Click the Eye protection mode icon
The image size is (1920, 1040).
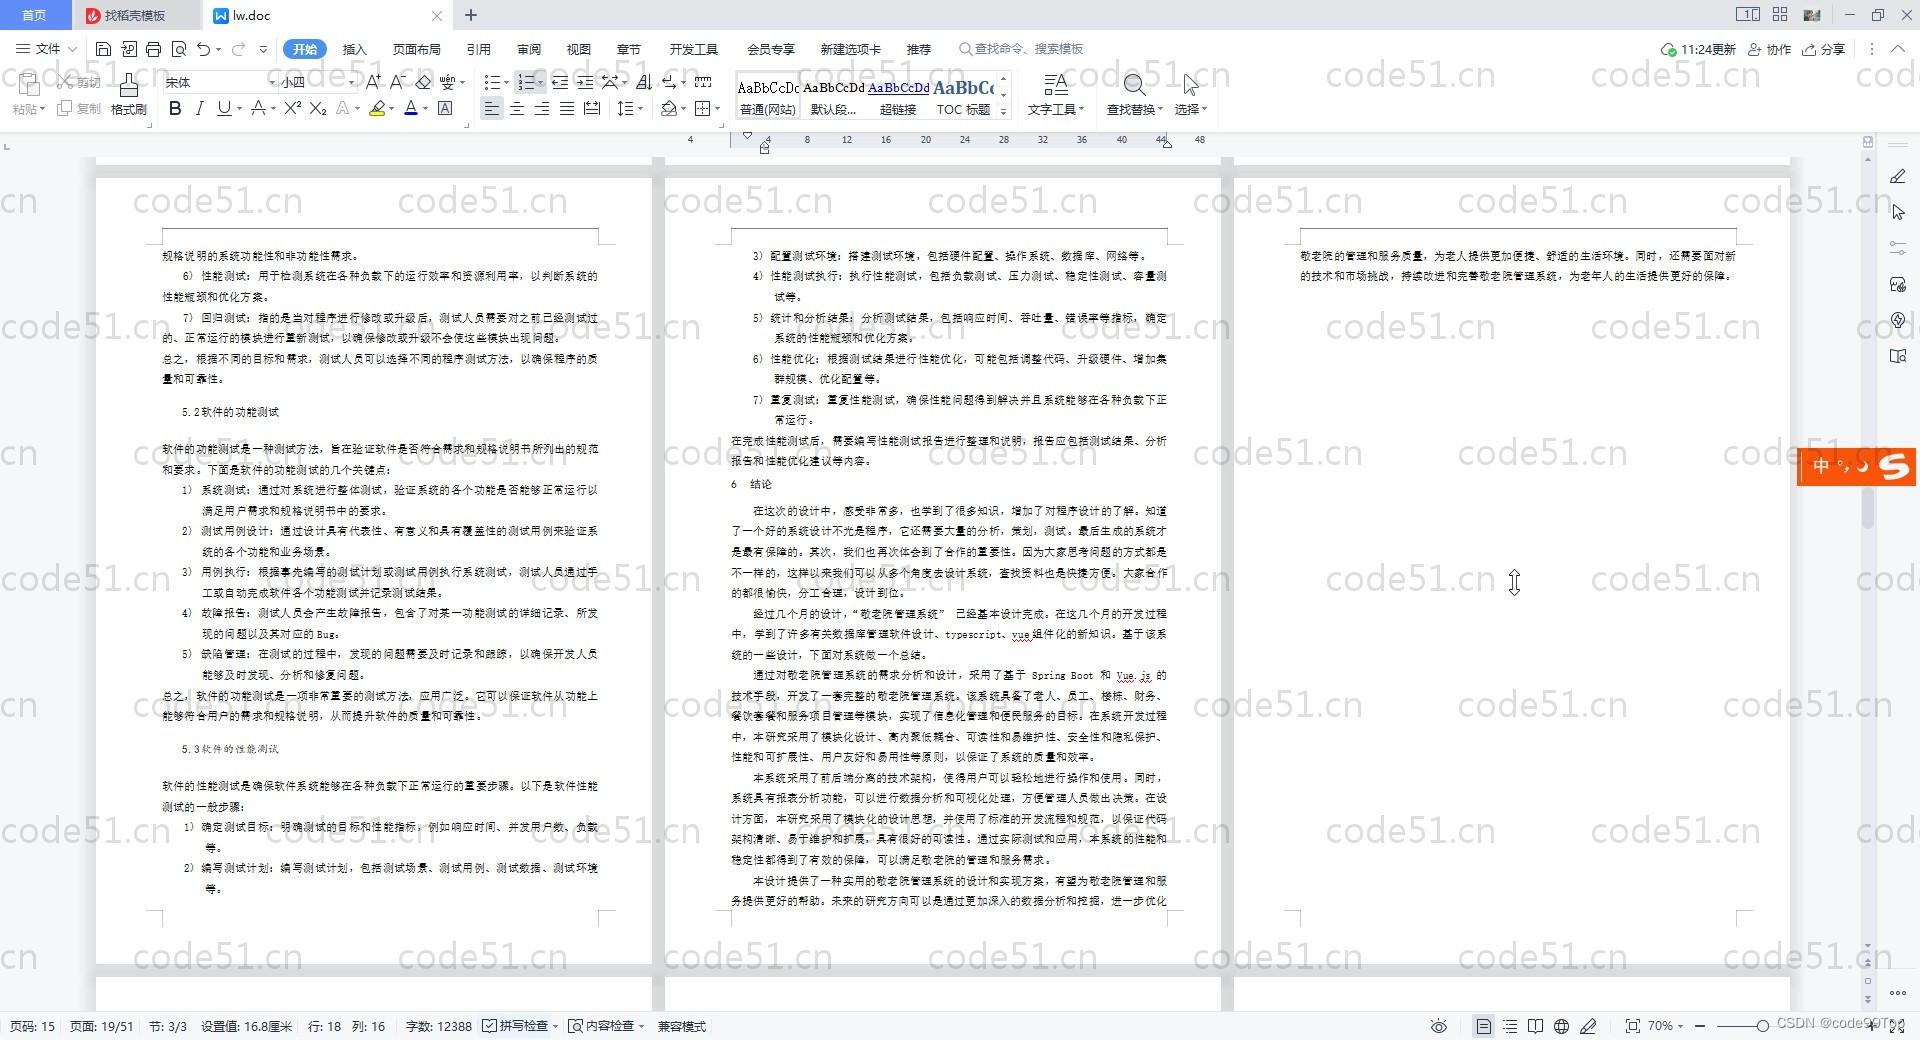point(1439,1026)
